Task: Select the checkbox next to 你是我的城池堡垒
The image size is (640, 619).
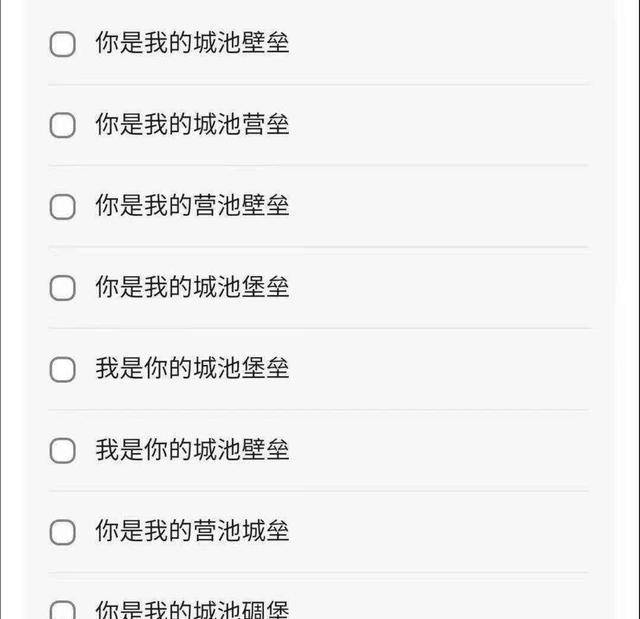Action: [x=63, y=288]
